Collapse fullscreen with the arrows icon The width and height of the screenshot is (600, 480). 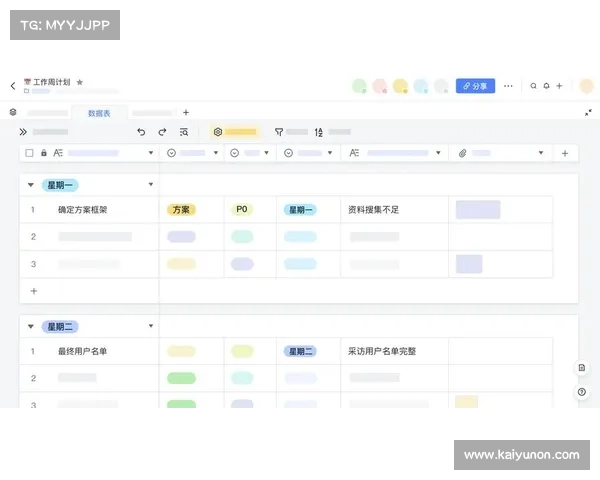point(588,113)
